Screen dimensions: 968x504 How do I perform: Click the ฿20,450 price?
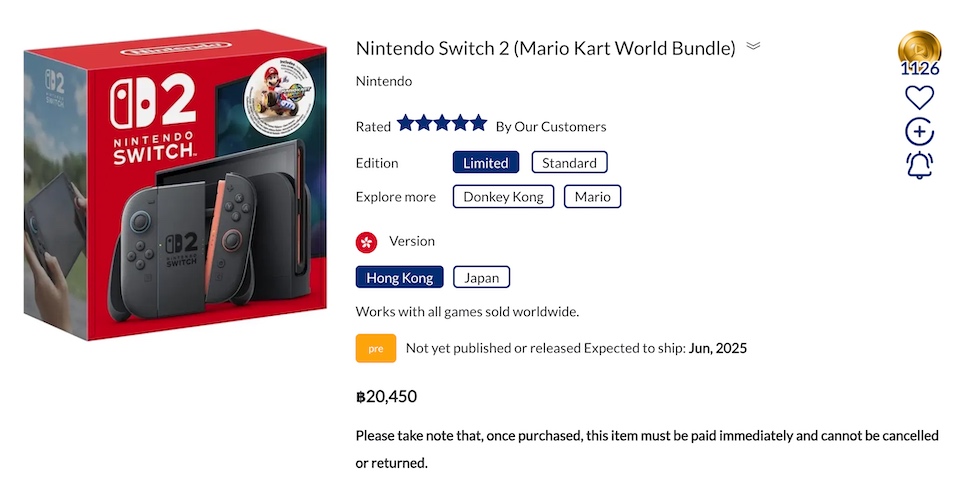click(x=386, y=397)
